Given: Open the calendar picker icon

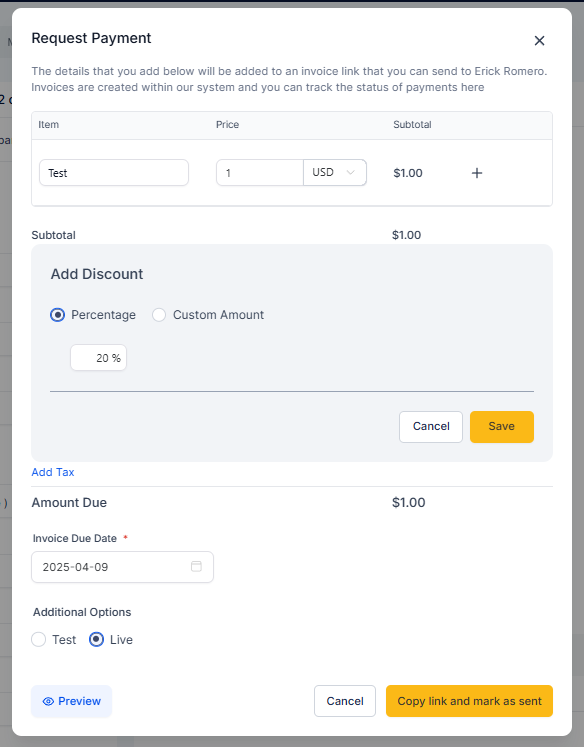Looking at the screenshot, I should pos(196,566).
